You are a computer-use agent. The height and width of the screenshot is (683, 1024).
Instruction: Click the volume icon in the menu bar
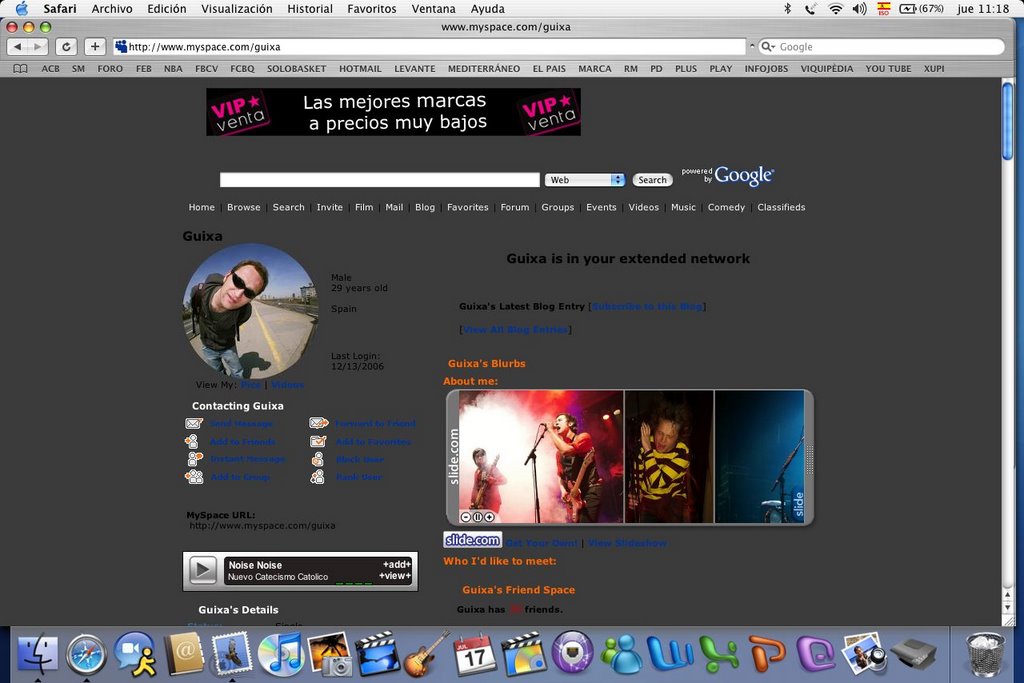859,8
